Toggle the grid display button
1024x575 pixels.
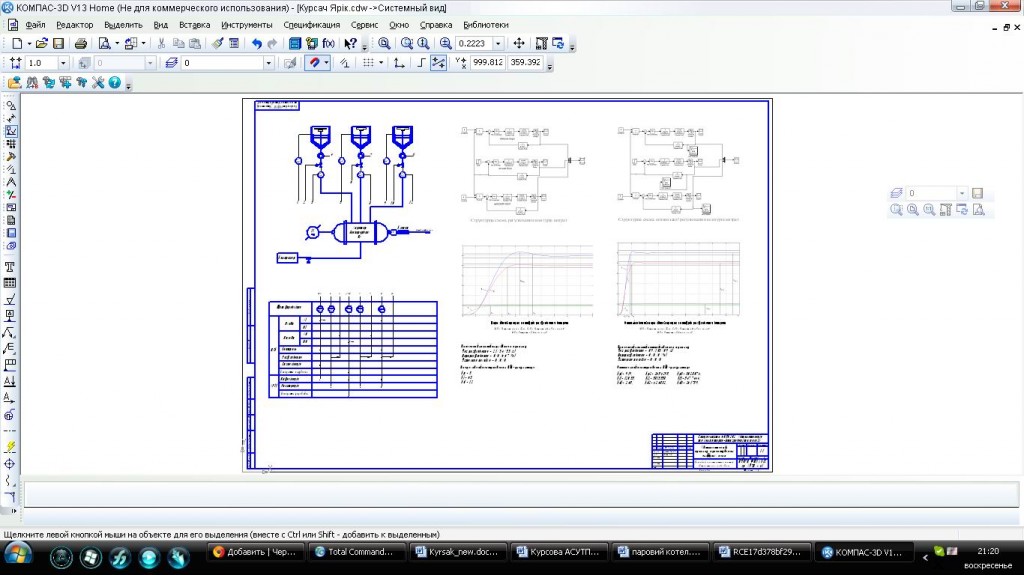(368, 63)
